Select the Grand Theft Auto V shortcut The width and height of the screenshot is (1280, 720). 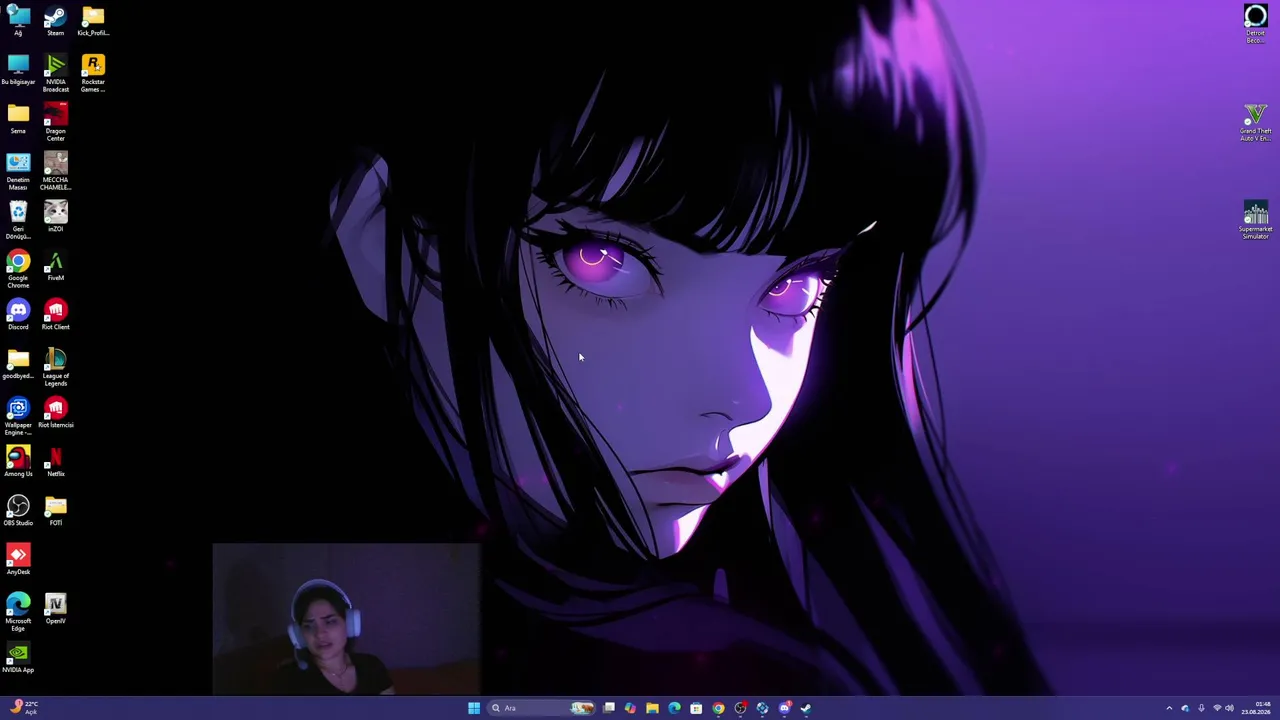pos(1255,123)
